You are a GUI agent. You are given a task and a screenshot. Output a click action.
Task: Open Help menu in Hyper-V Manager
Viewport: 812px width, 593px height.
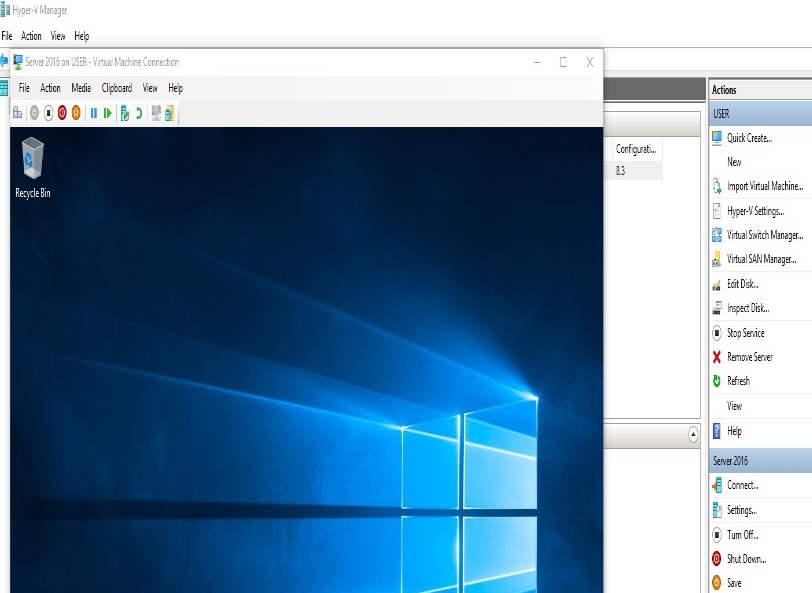[81, 36]
